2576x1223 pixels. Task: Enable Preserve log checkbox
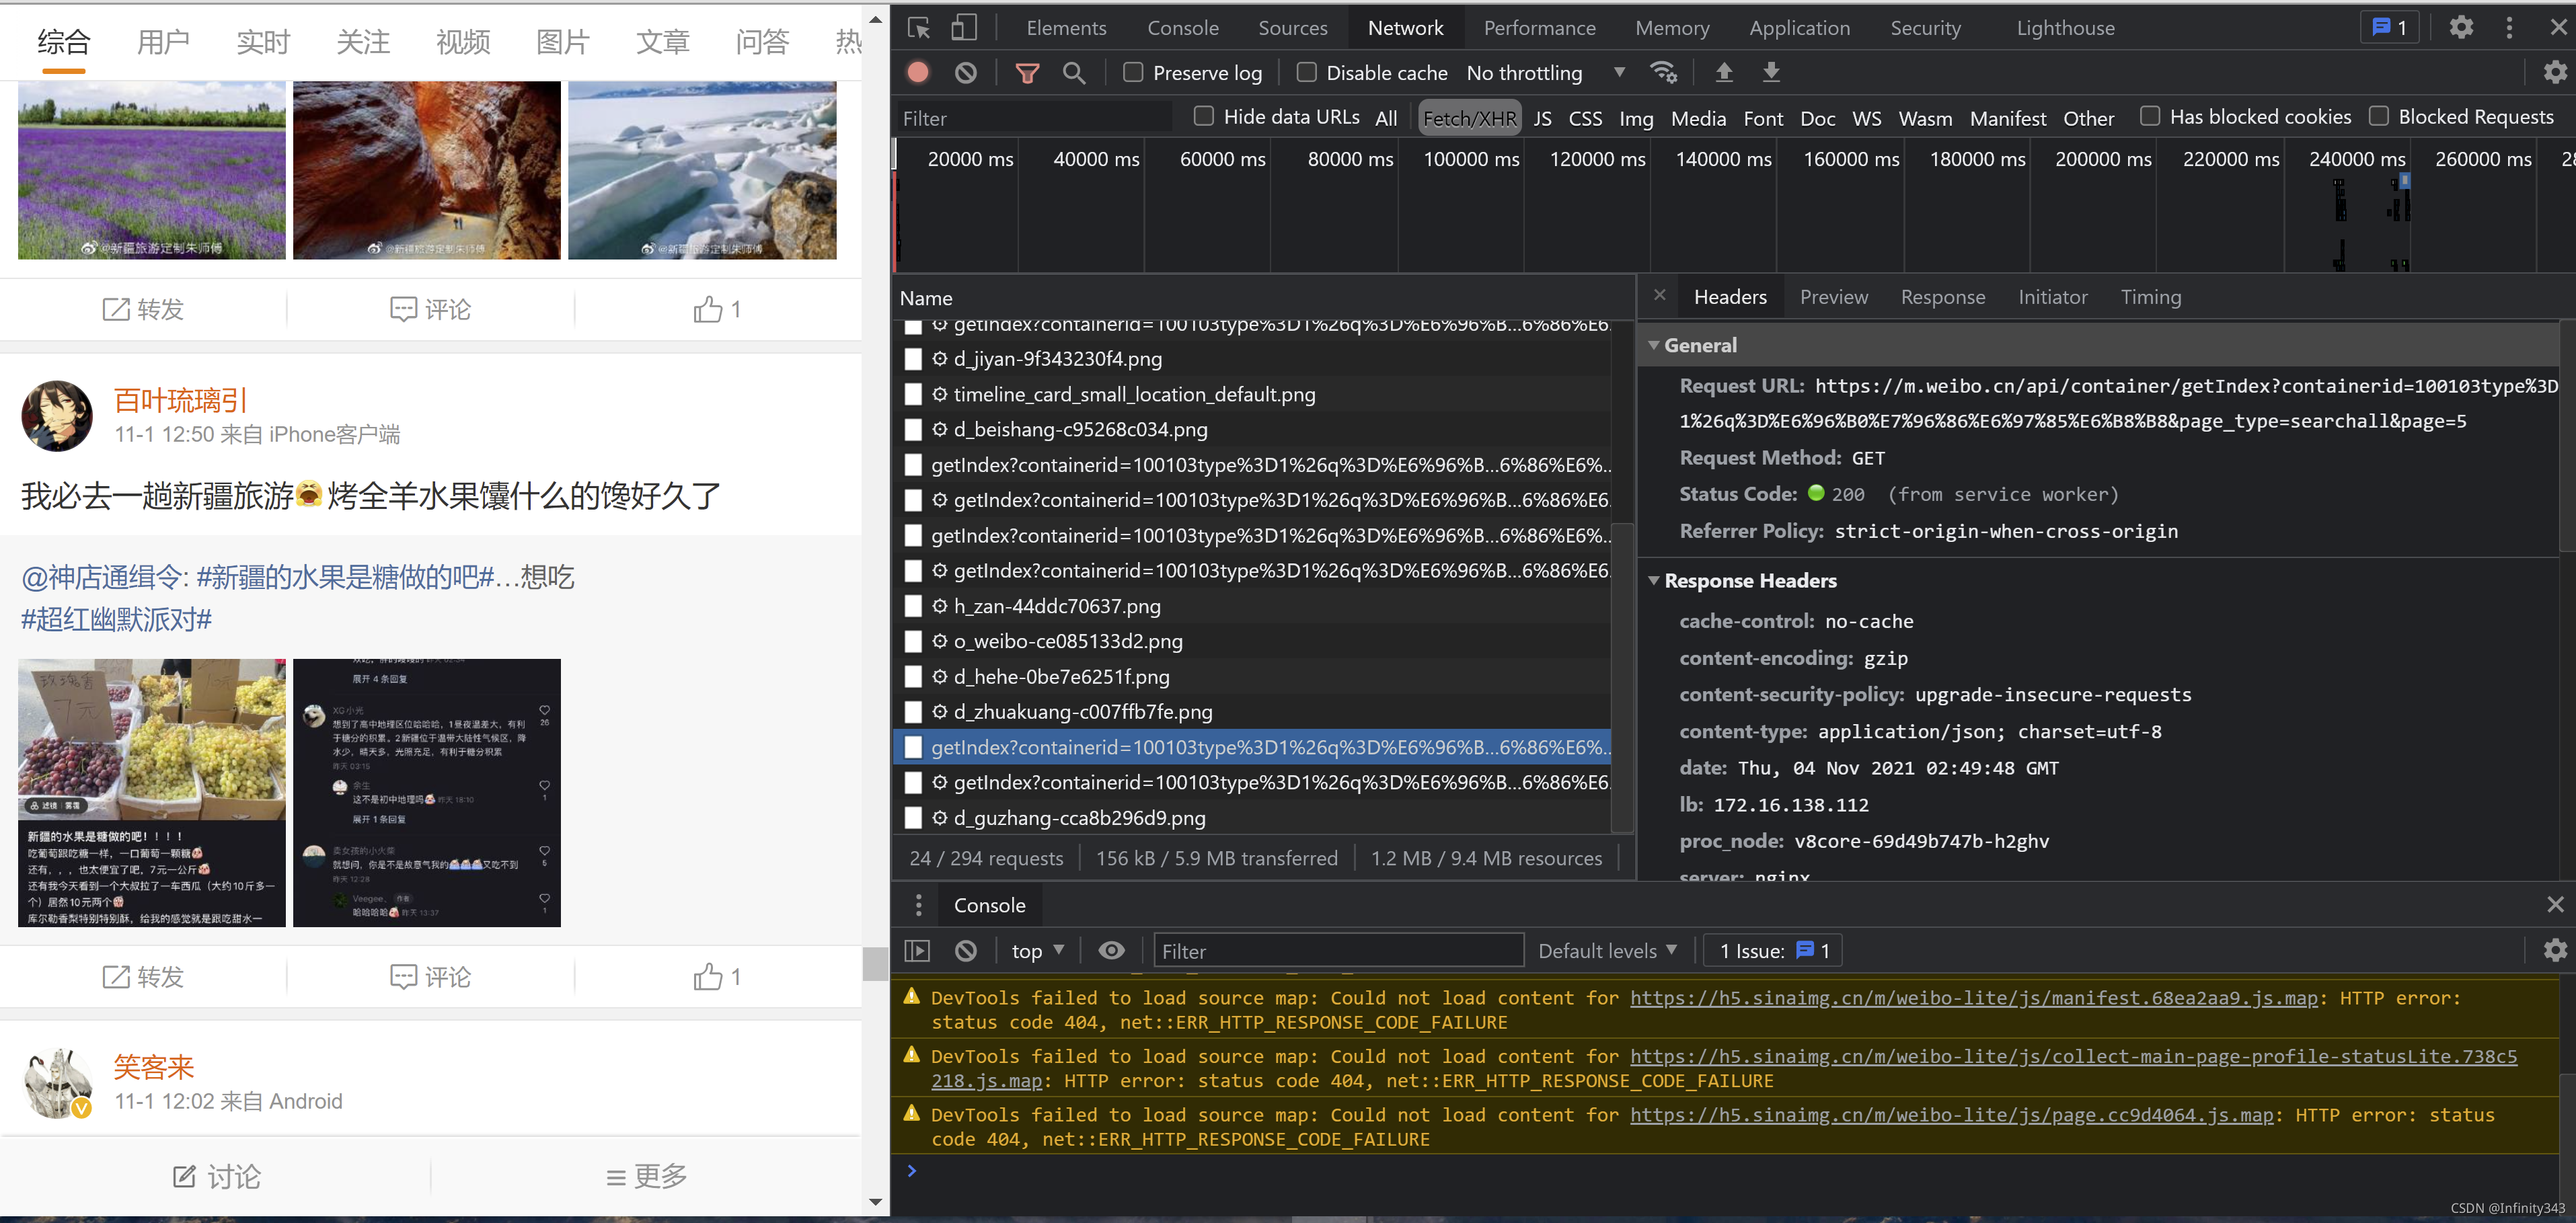pos(1133,72)
